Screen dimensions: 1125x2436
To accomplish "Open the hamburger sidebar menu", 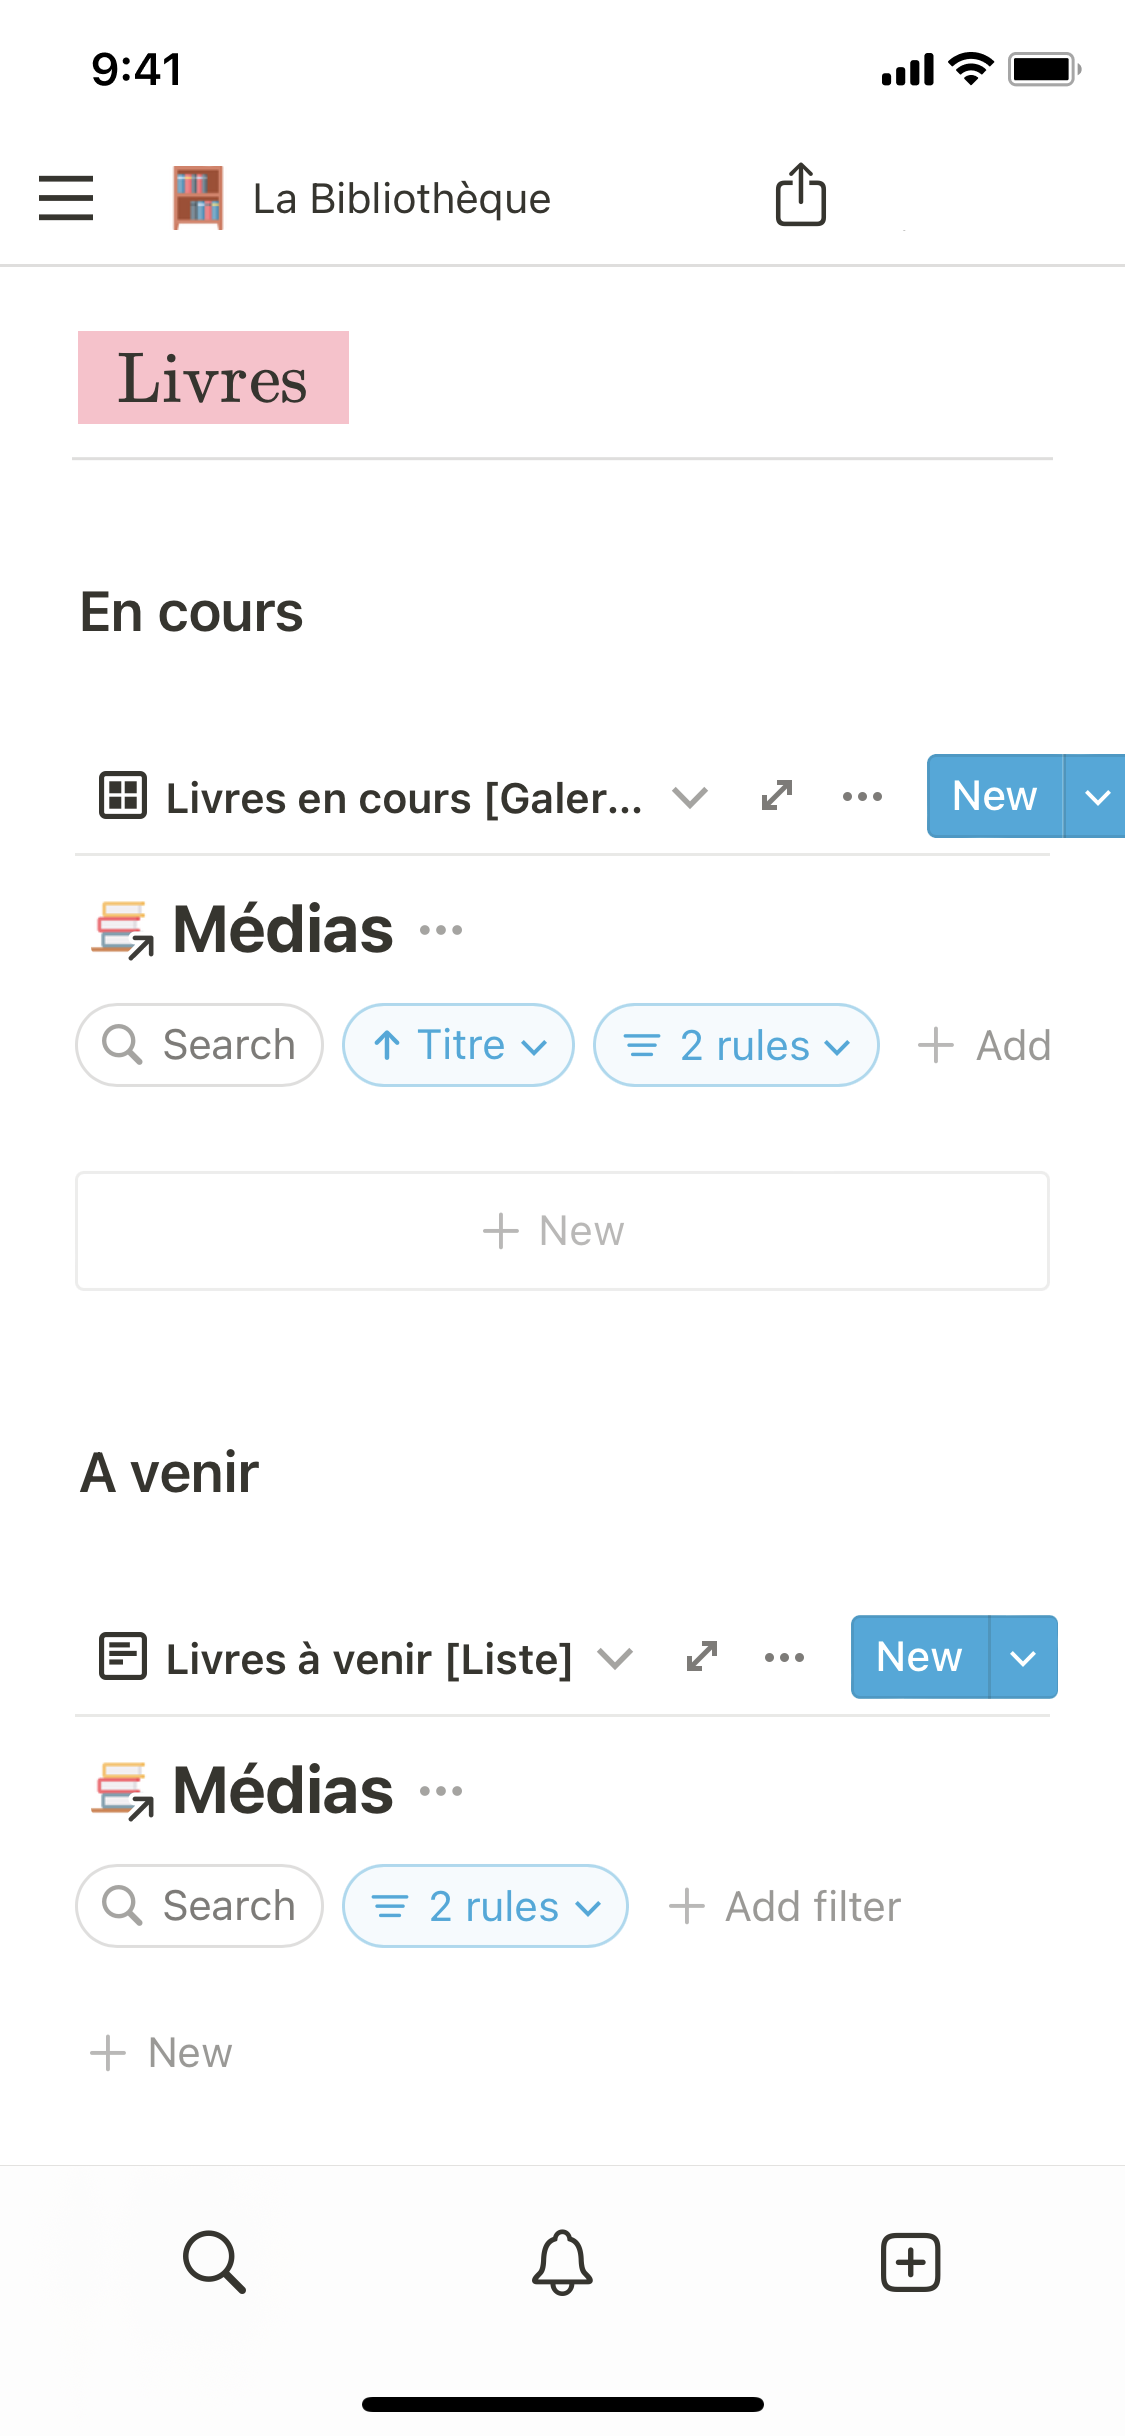I will pyautogui.click(x=66, y=197).
